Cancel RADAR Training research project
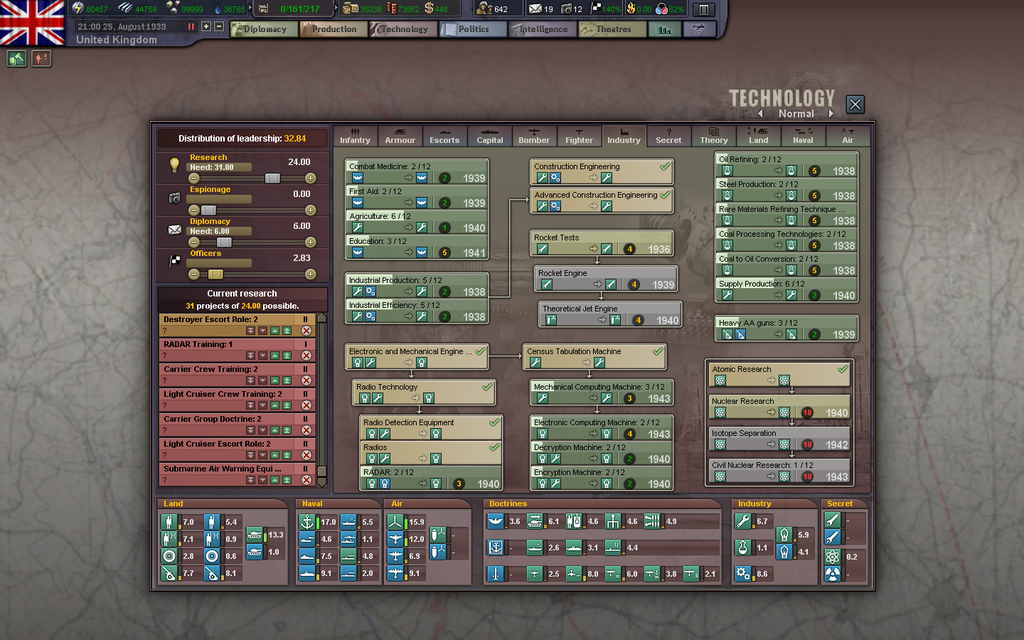This screenshot has width=1024, height=640. tap(306, 355)
